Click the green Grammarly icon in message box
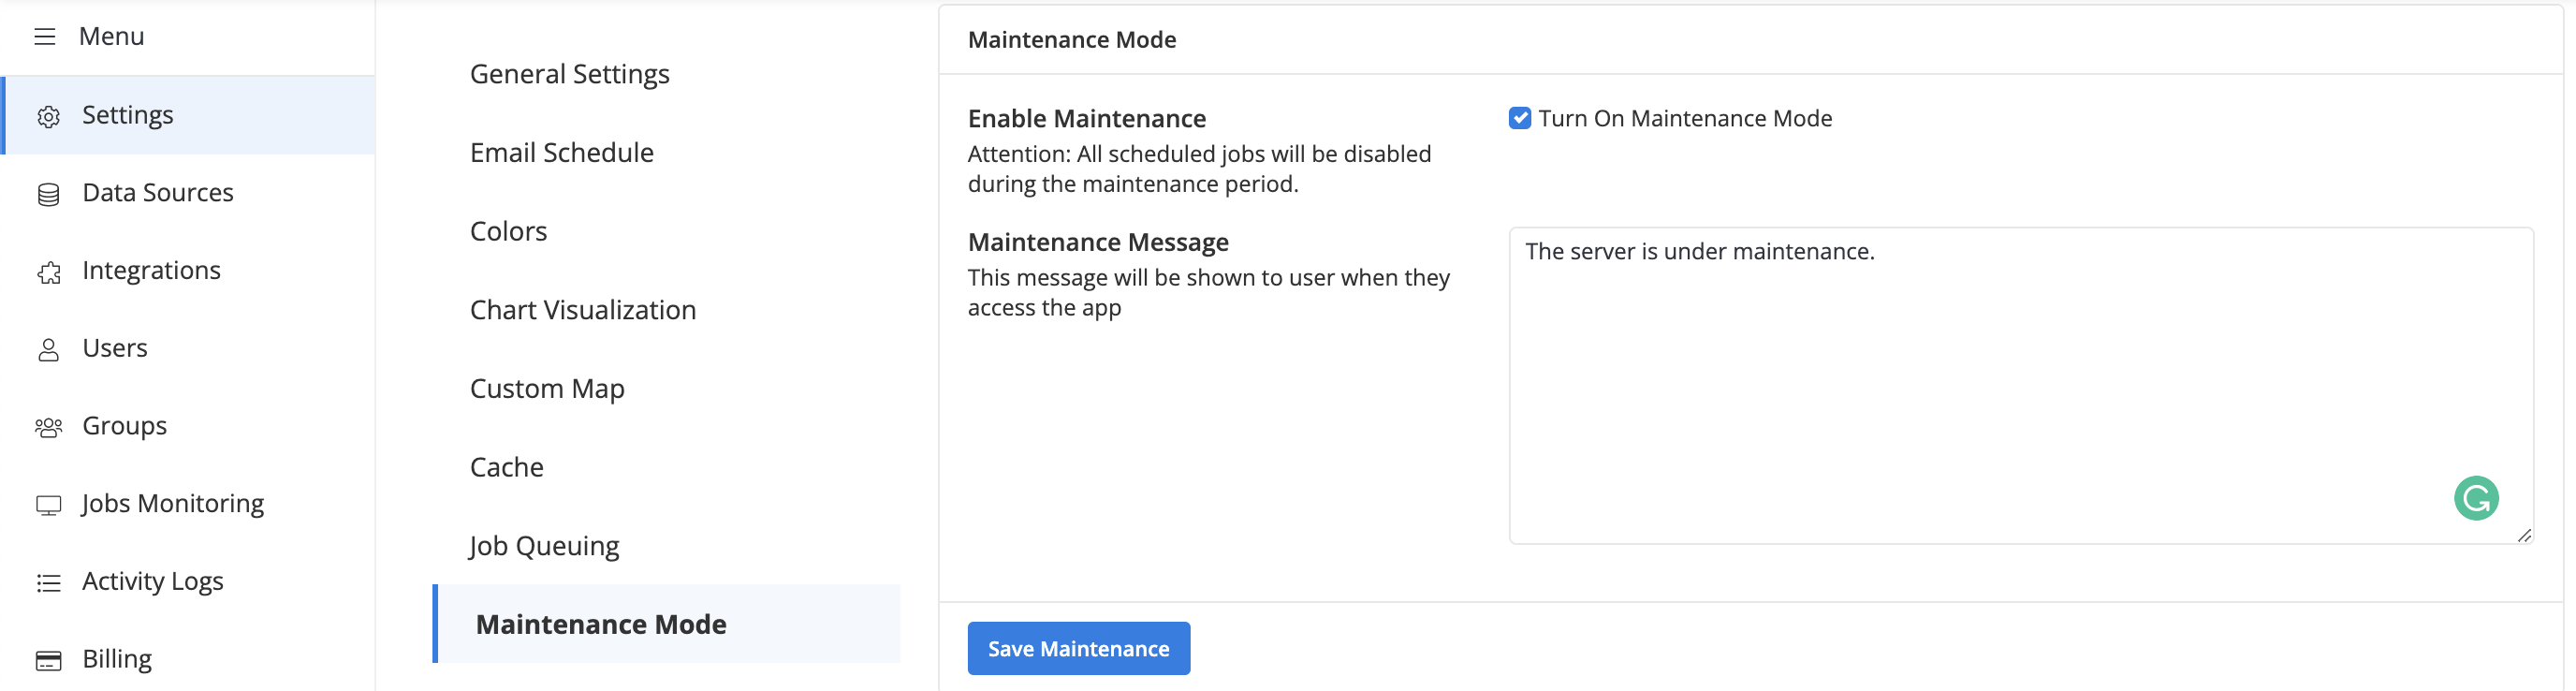The height and width of the screenshot is (691, 2576). (x=2475, y=497)
